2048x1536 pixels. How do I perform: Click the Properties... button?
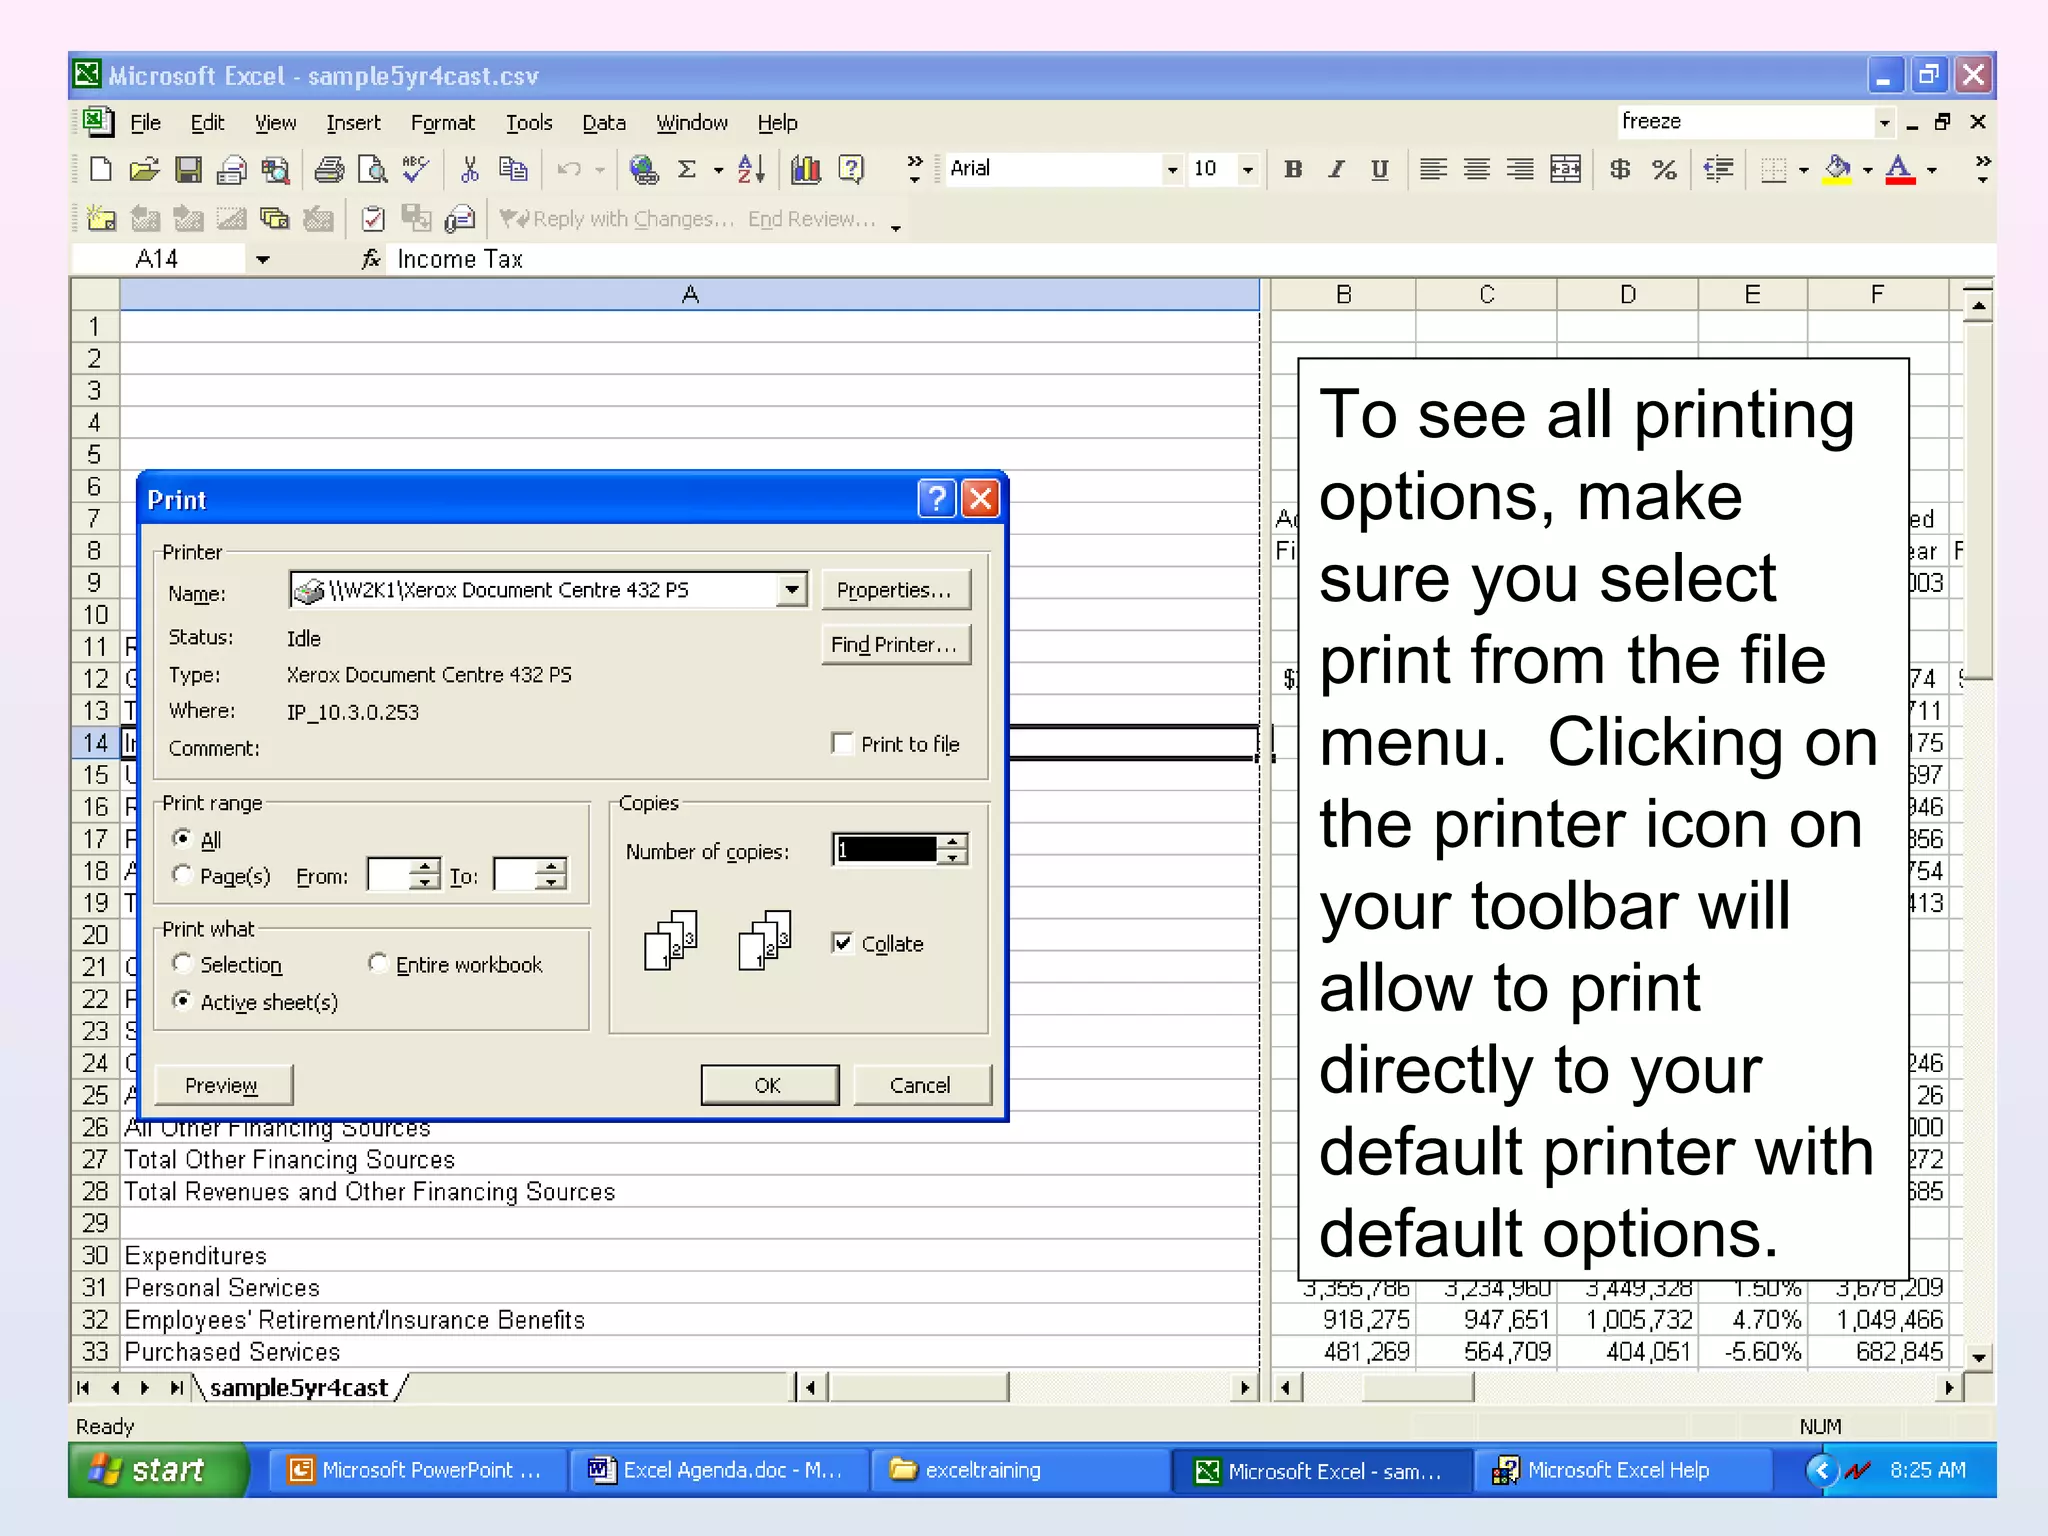[894, 590]
